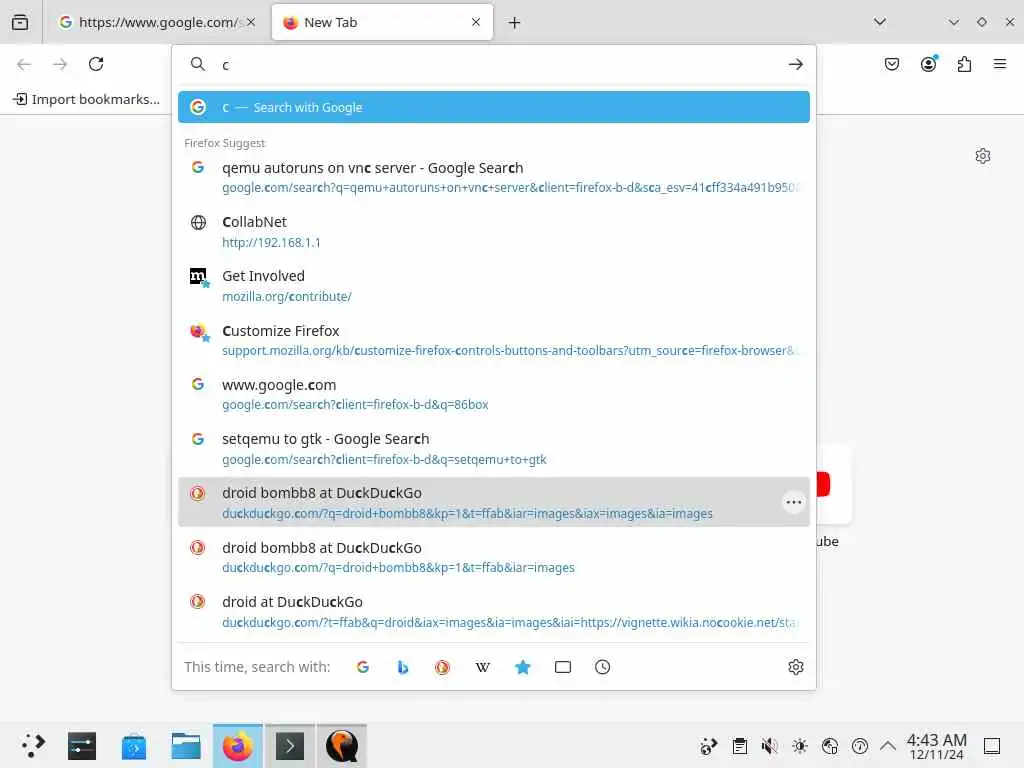
Task: Expand hidden system tray icons arrow
Action: (888, 746)
